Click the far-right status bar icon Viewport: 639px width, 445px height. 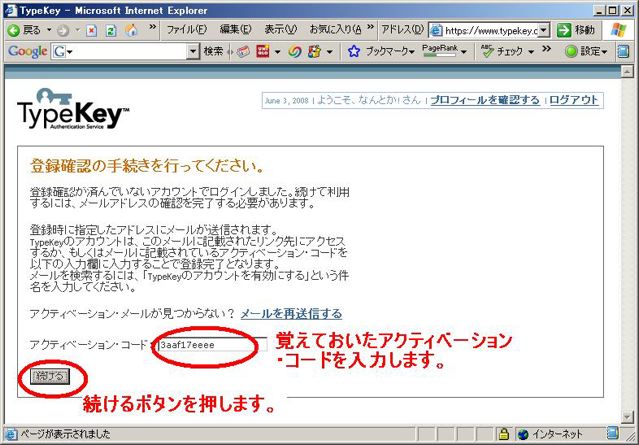click(x=612, y=433)
